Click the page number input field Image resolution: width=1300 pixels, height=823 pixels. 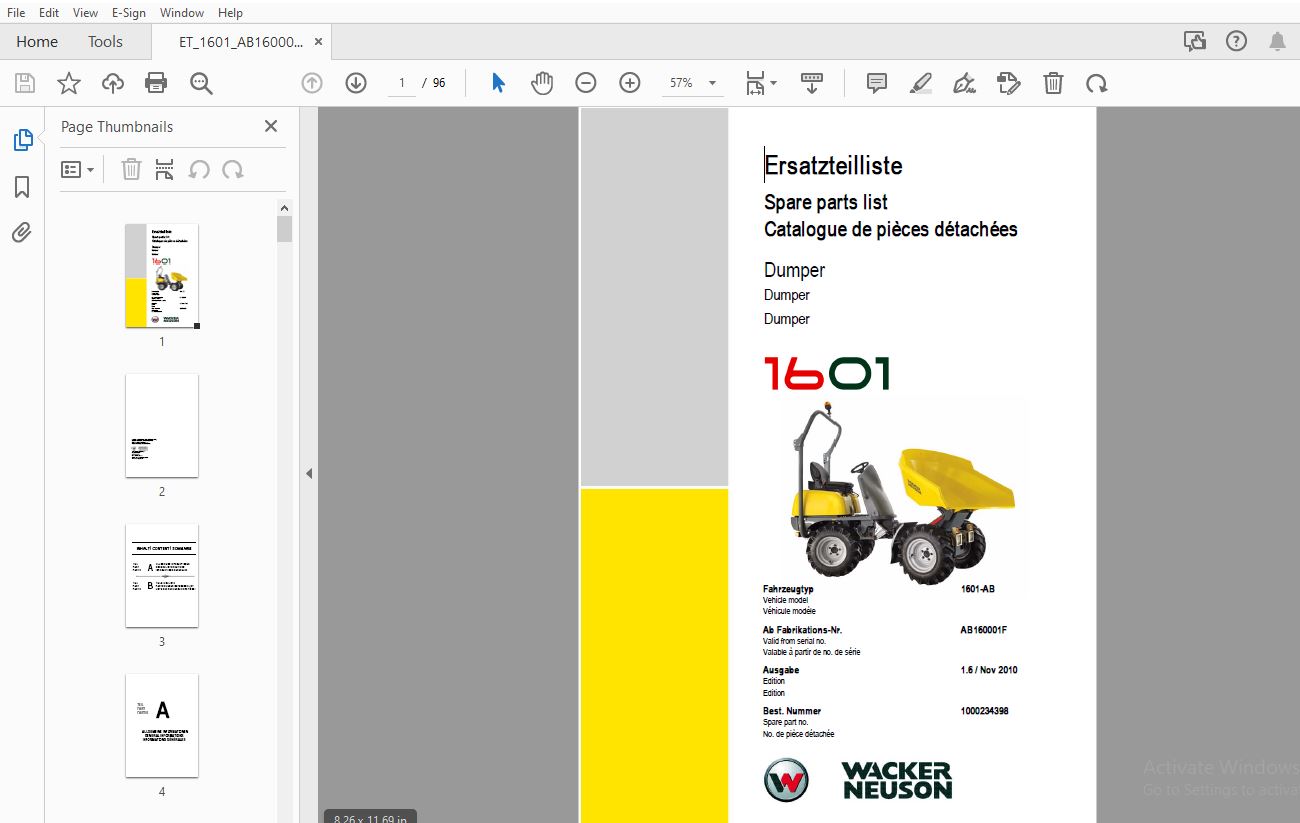[x=402, y=83]
